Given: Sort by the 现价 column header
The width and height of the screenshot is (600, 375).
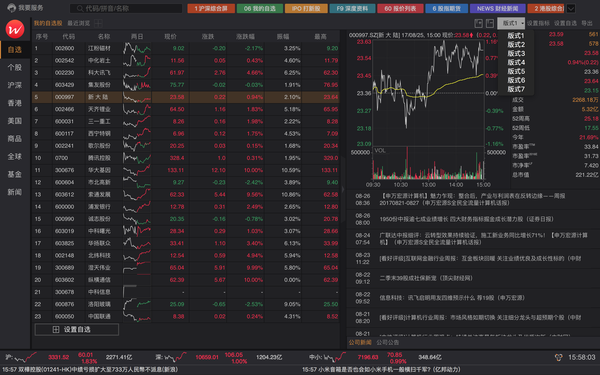Looking at the screenshot, I should click(x=171, y=37).
